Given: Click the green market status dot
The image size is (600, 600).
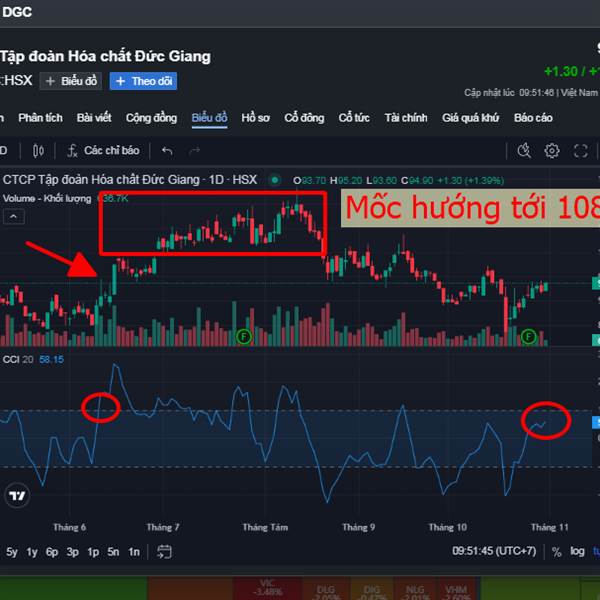Looking at the screenshot, I should pyautogui.click(x=275, y=179).
